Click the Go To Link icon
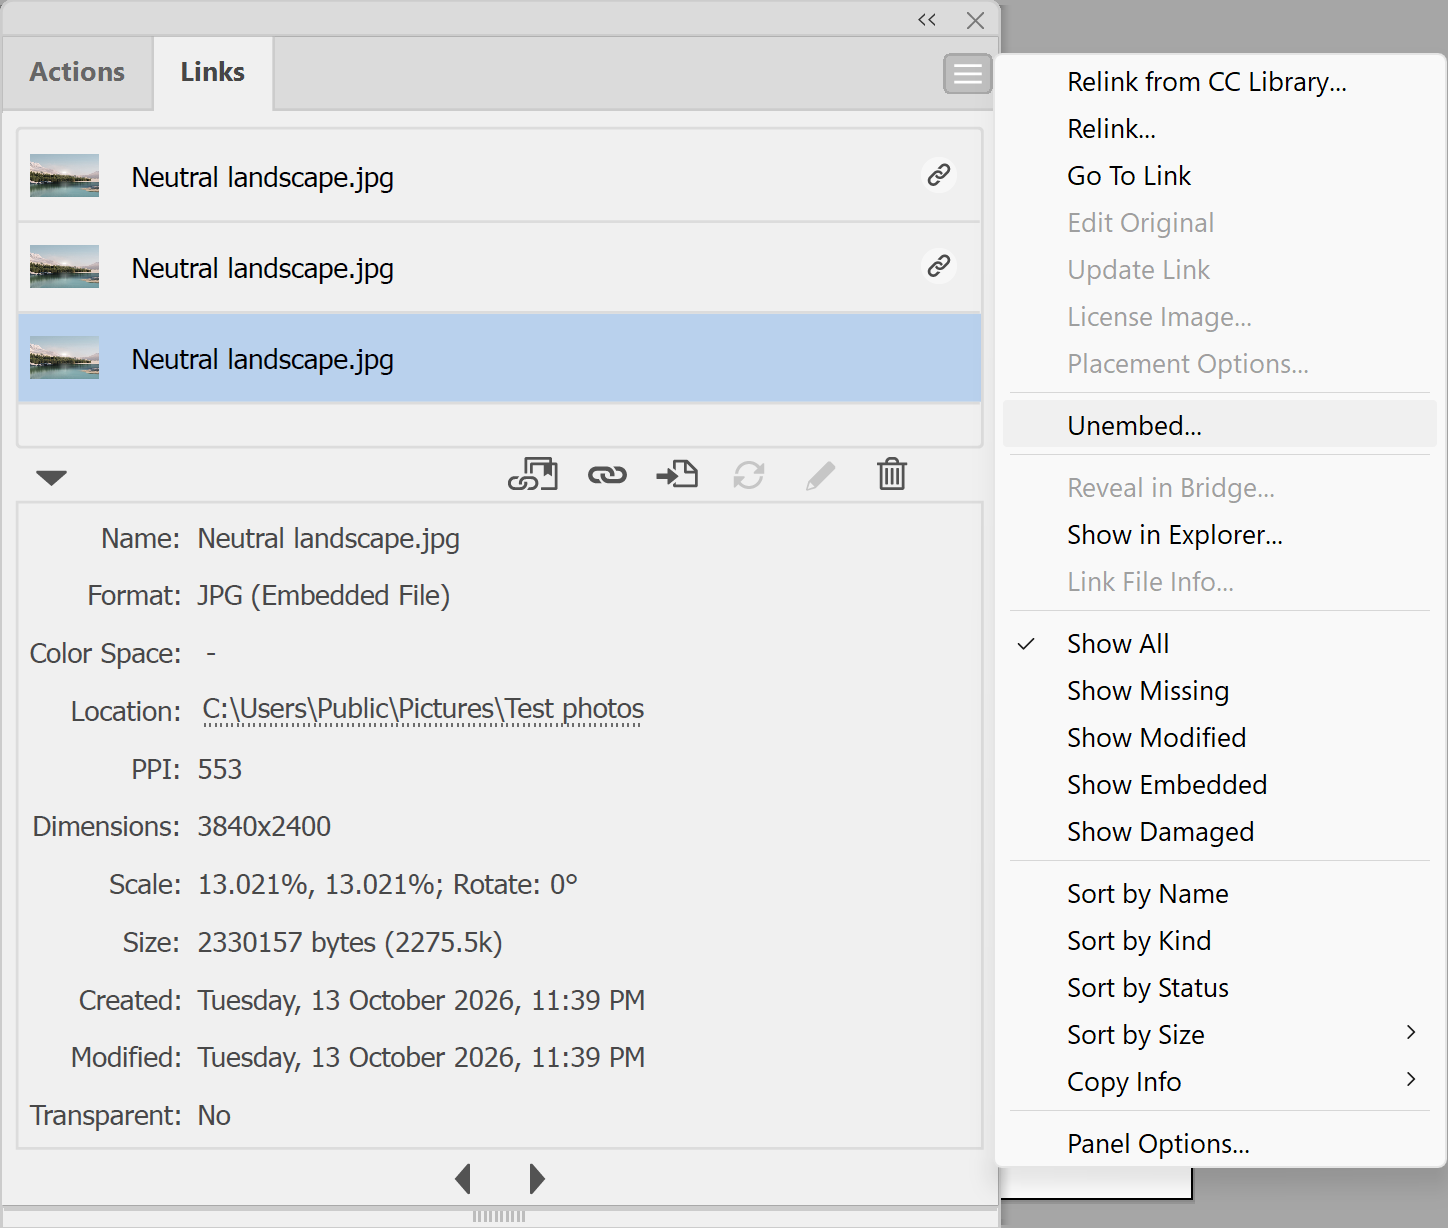The image size is (1448, 1228). coord(677,474)
